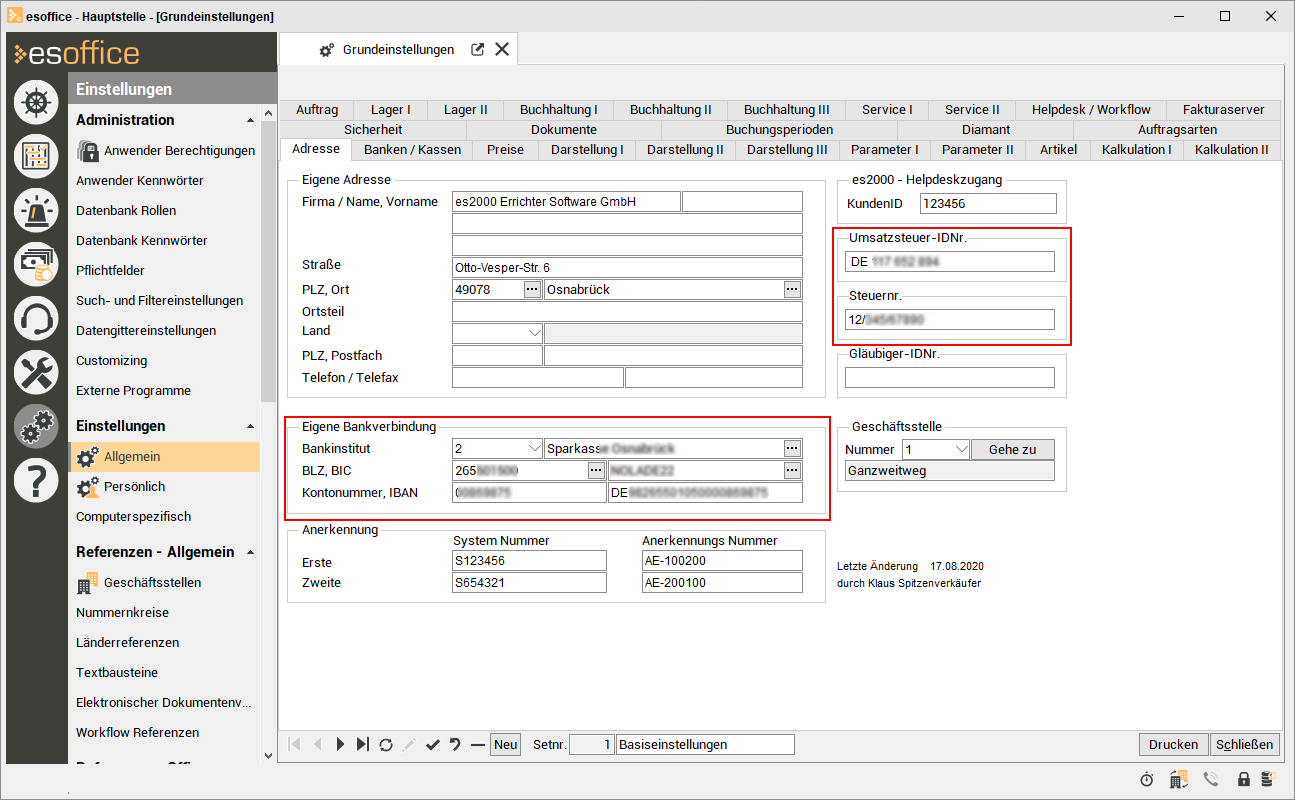Click the Straße input field
Image resolution: width=1295 pixels, height=800 pixels.
tap(627, 268)
